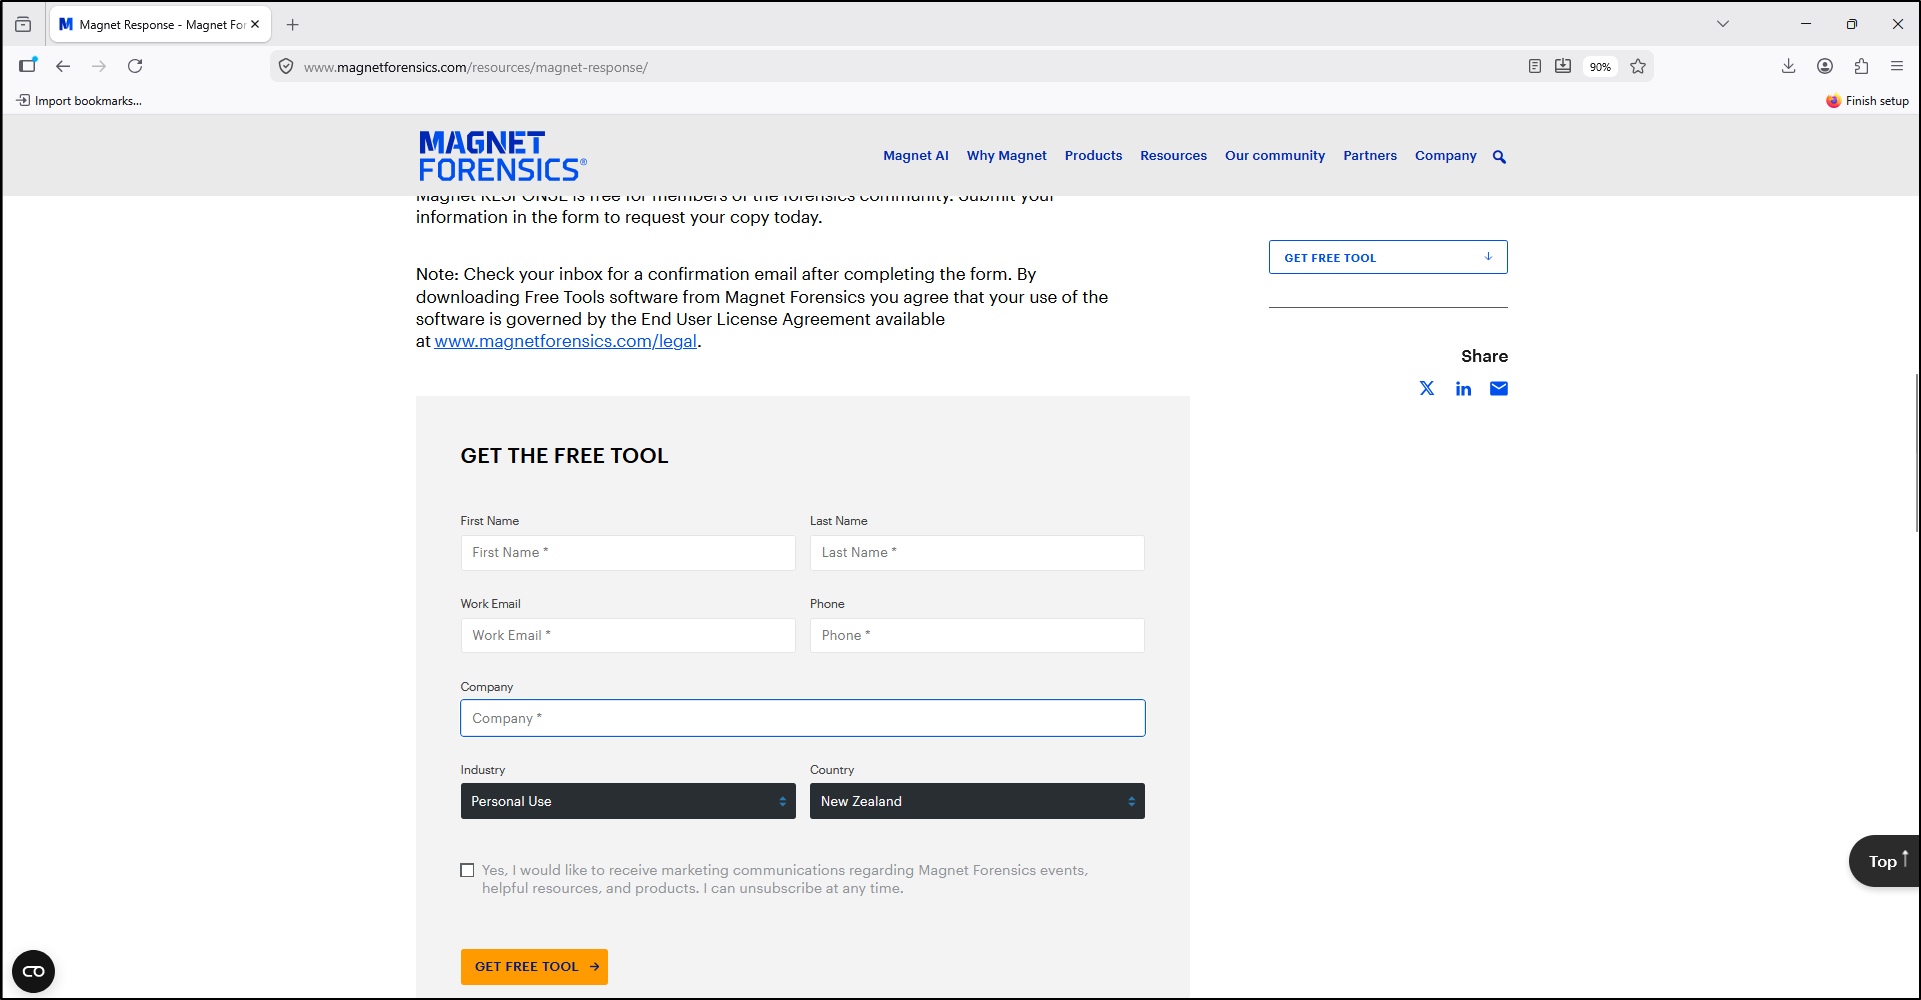Open the extensions puzzle icon
The width and height of the screenshot is (1921, 1000).
click(x=1861, y=66)
